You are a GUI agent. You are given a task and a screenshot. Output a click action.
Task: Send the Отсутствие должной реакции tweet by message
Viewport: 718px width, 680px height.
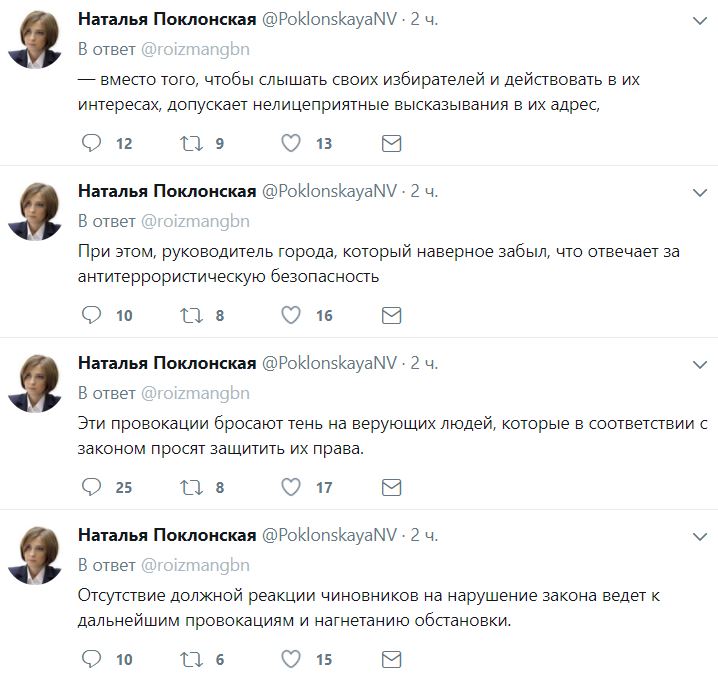pyautogui.click(x=392, y=660)
